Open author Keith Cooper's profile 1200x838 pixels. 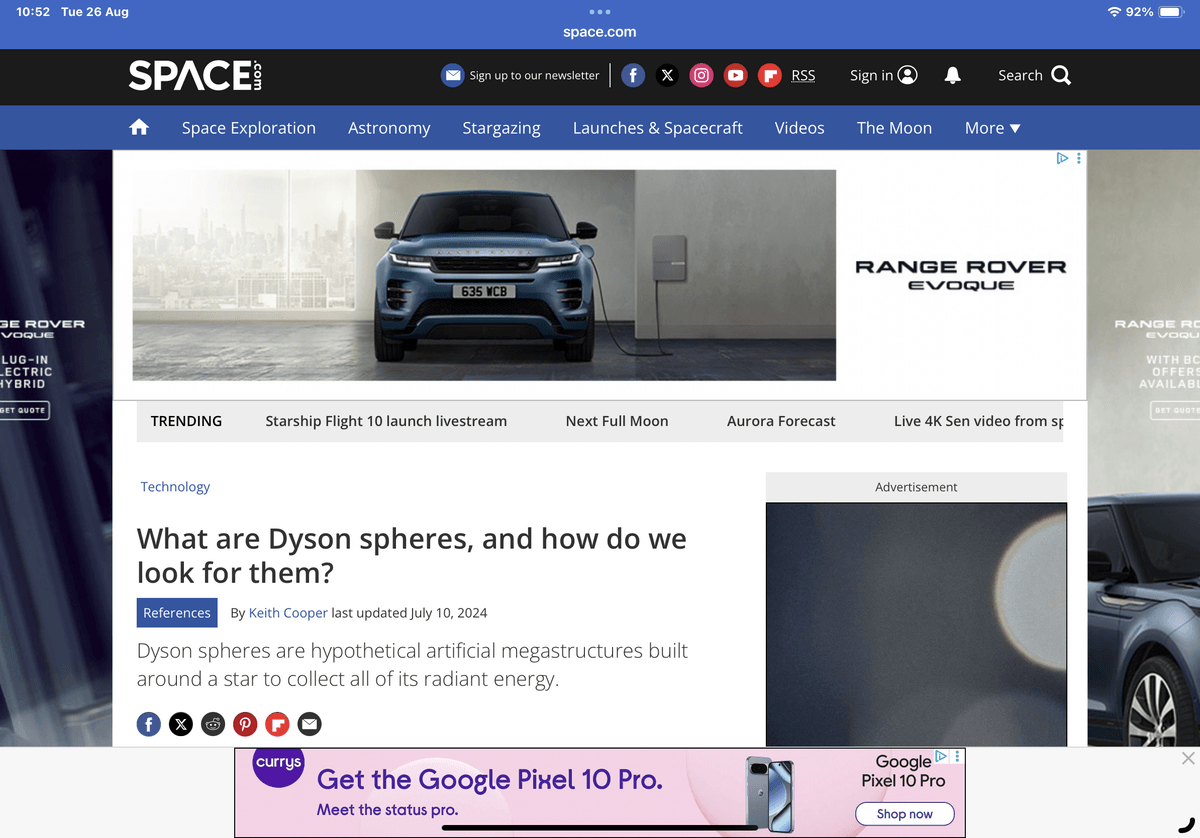pyautogui.click(x=288, y=613)
